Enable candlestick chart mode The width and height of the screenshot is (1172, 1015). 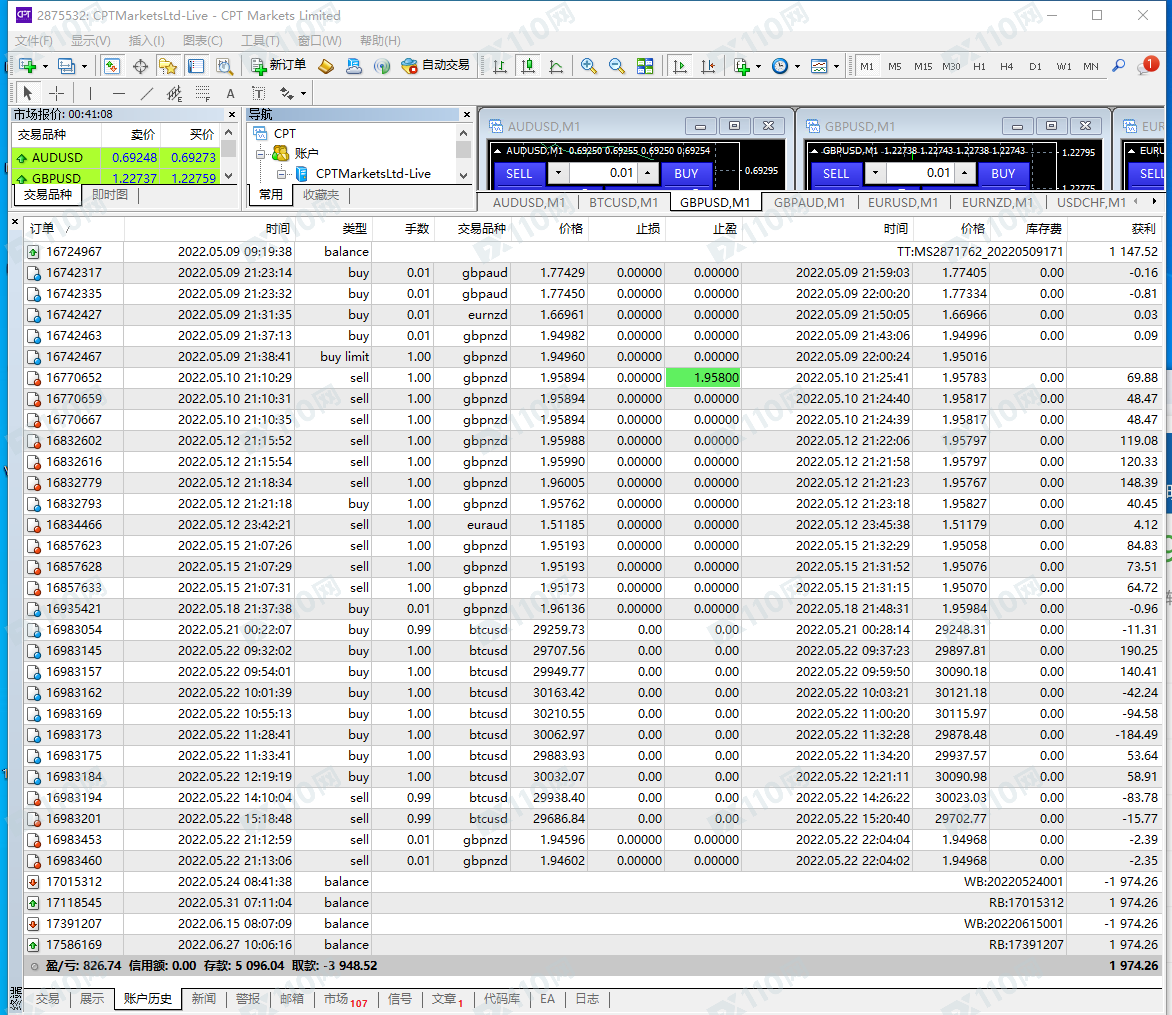coord(527,66)
